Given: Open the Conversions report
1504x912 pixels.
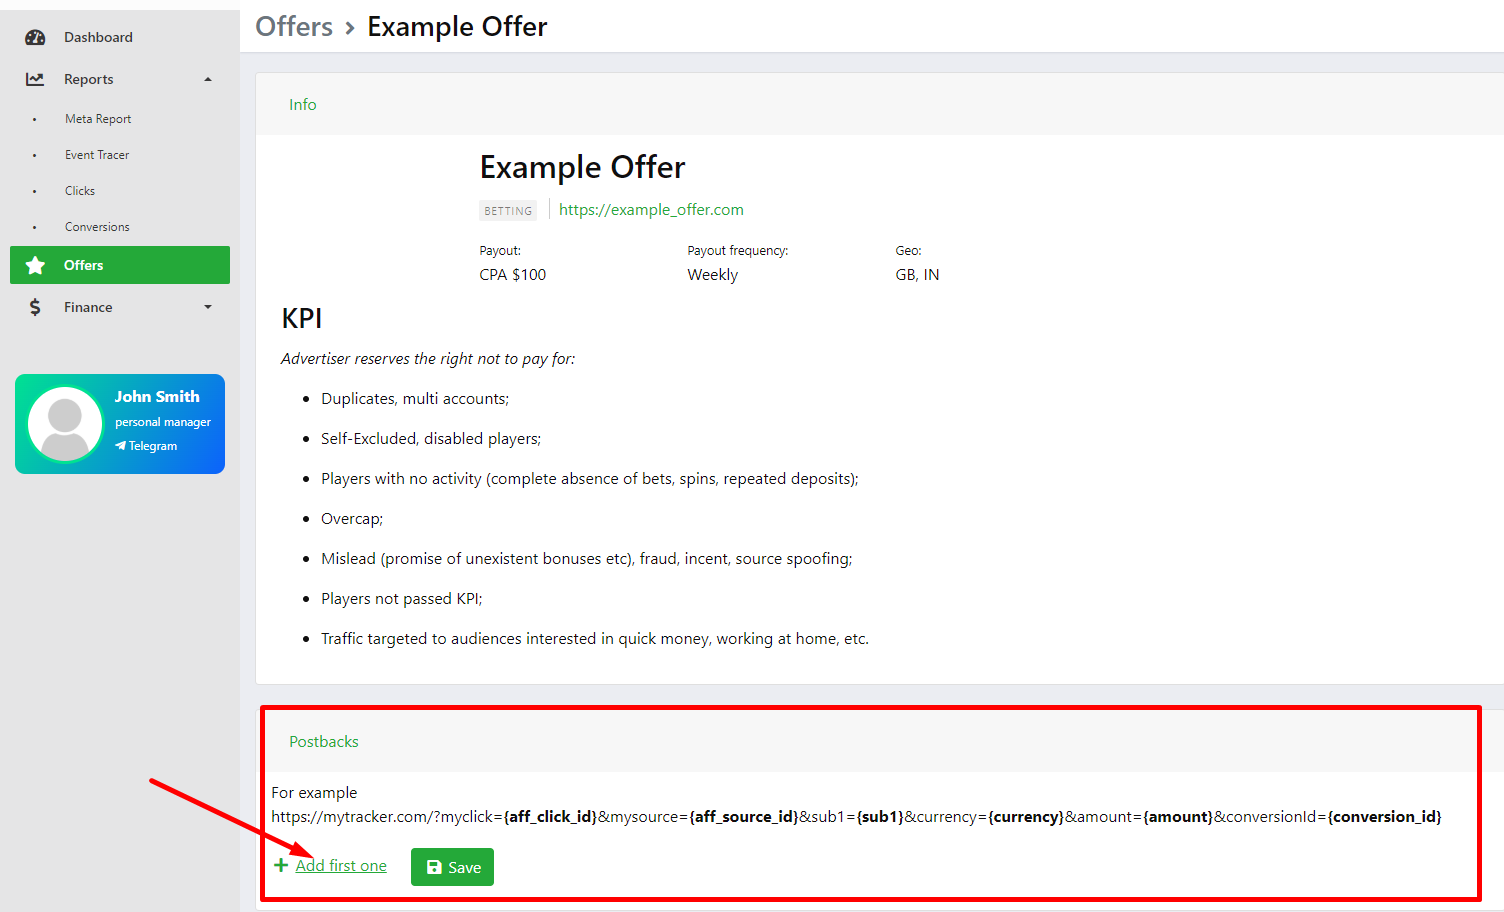Looking at the screenshot, I should coord(97,227).
